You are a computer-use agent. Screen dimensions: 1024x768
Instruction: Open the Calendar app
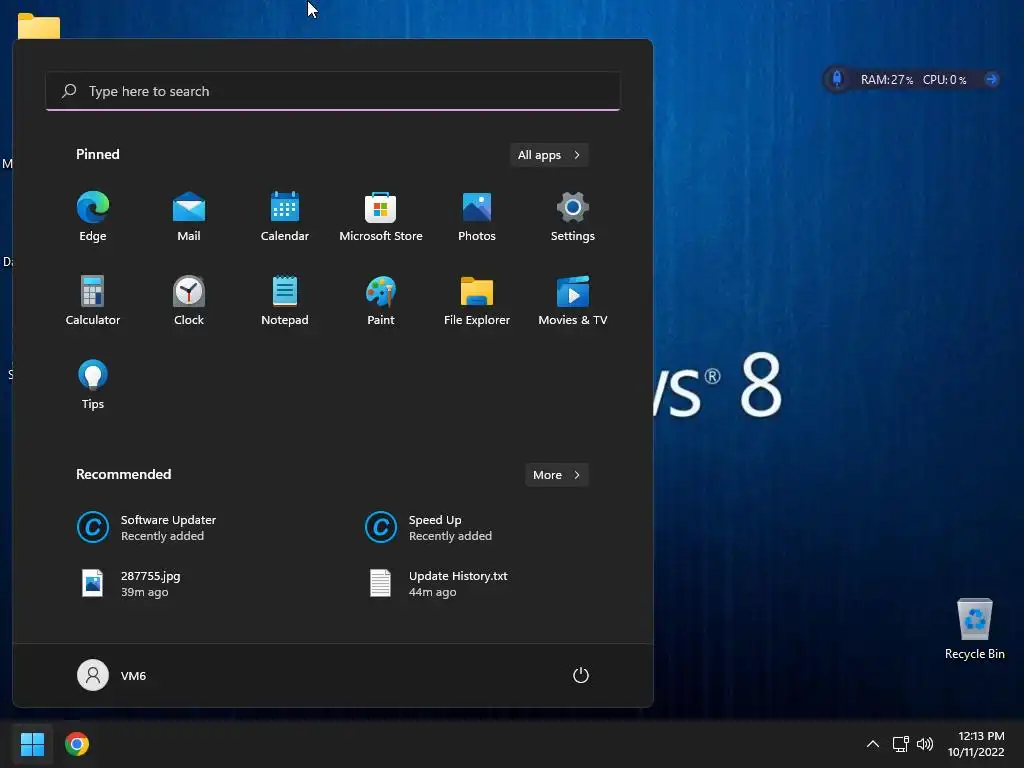[x=285, y=216]
